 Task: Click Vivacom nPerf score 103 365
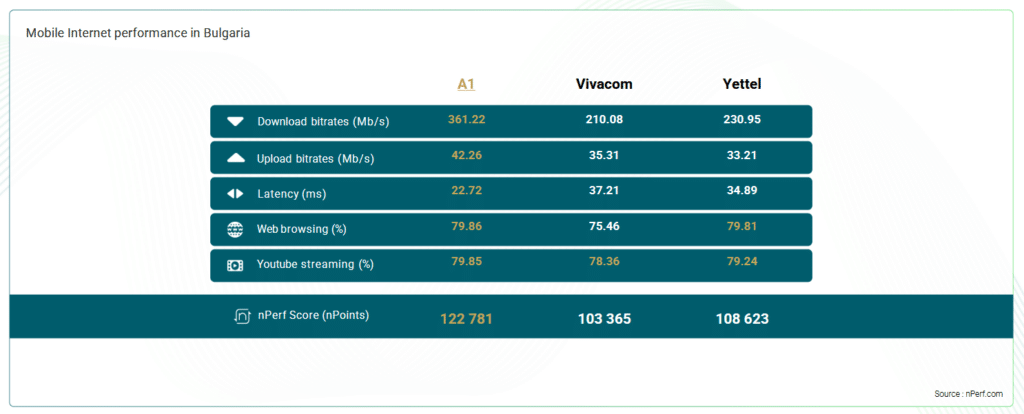point(604,319)
